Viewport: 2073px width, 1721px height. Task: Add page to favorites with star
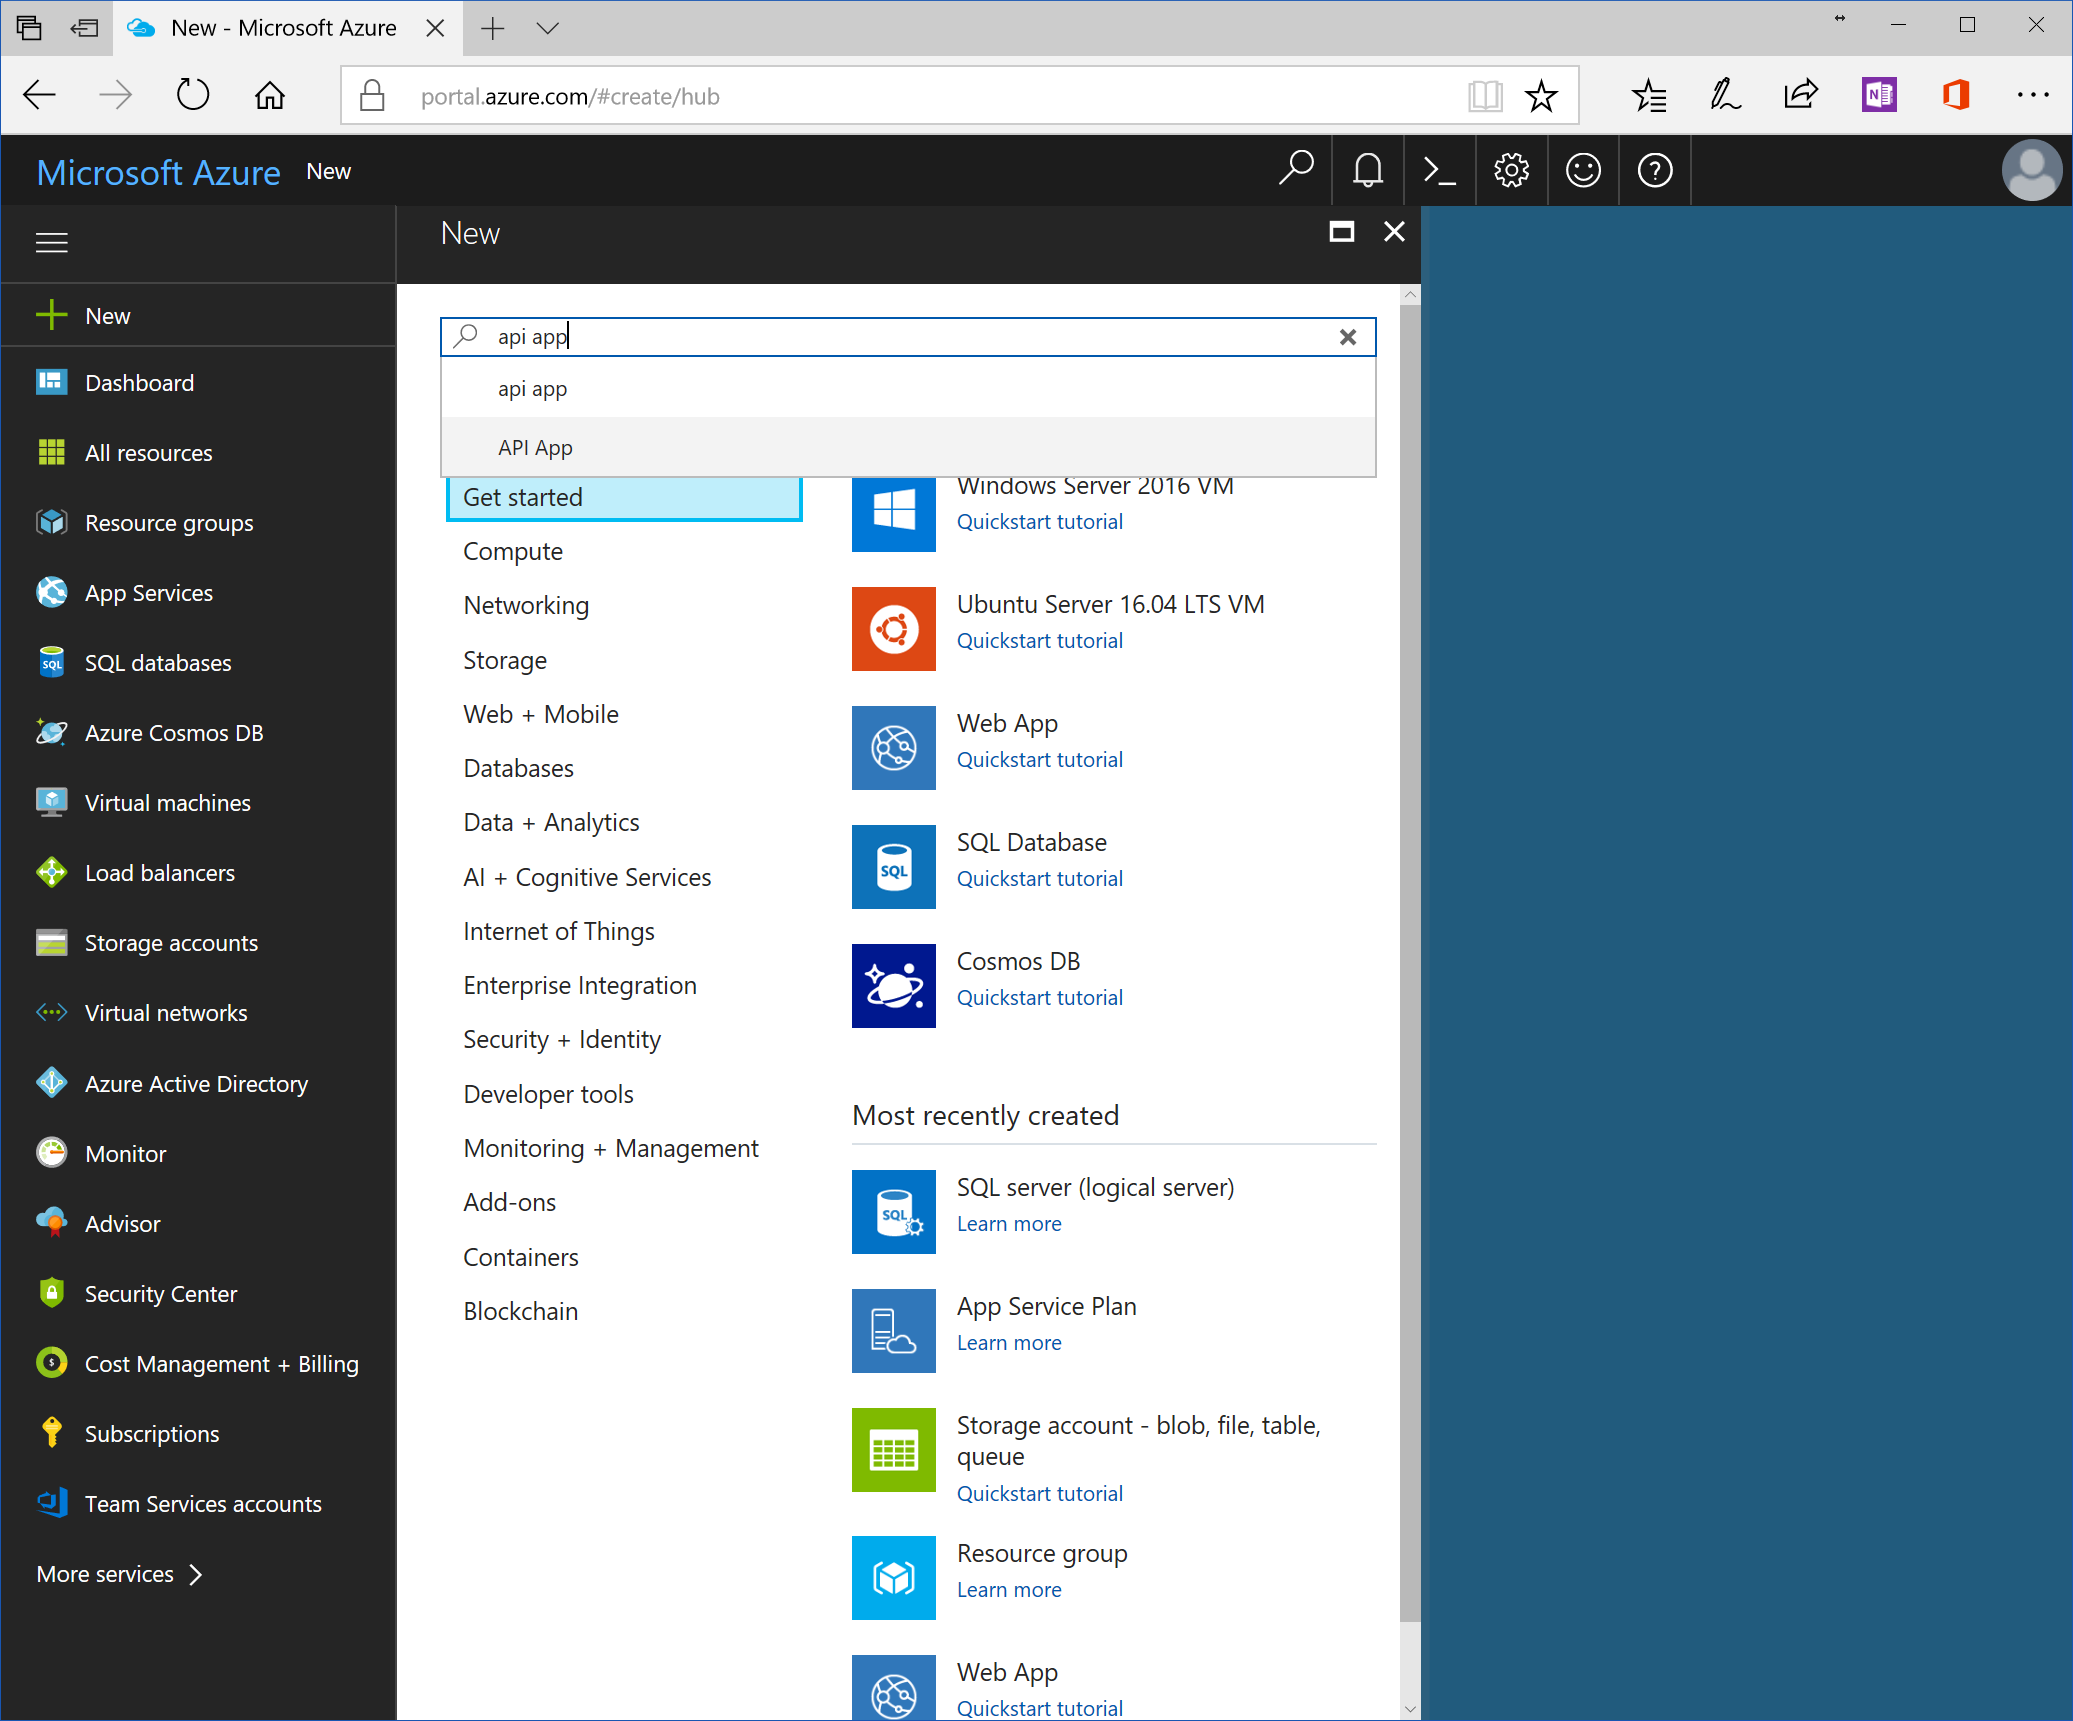tap(1541, 96)
